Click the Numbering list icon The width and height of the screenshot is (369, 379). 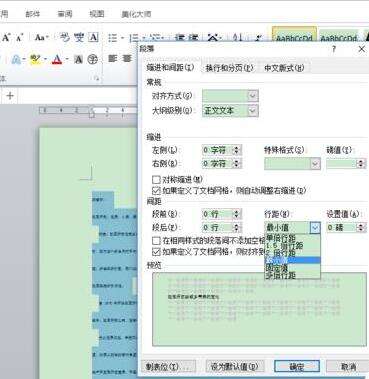[134, 38]
